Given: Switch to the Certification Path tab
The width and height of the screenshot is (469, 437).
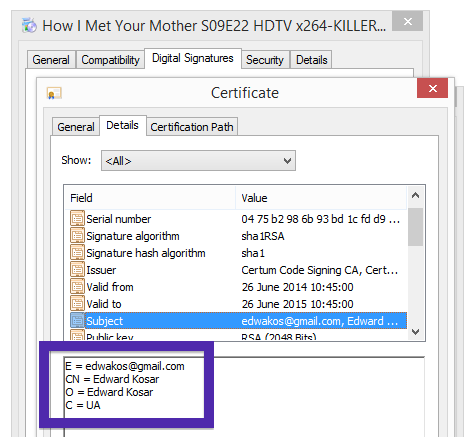Looking at the screenshot, I should (x=192, y=127).
